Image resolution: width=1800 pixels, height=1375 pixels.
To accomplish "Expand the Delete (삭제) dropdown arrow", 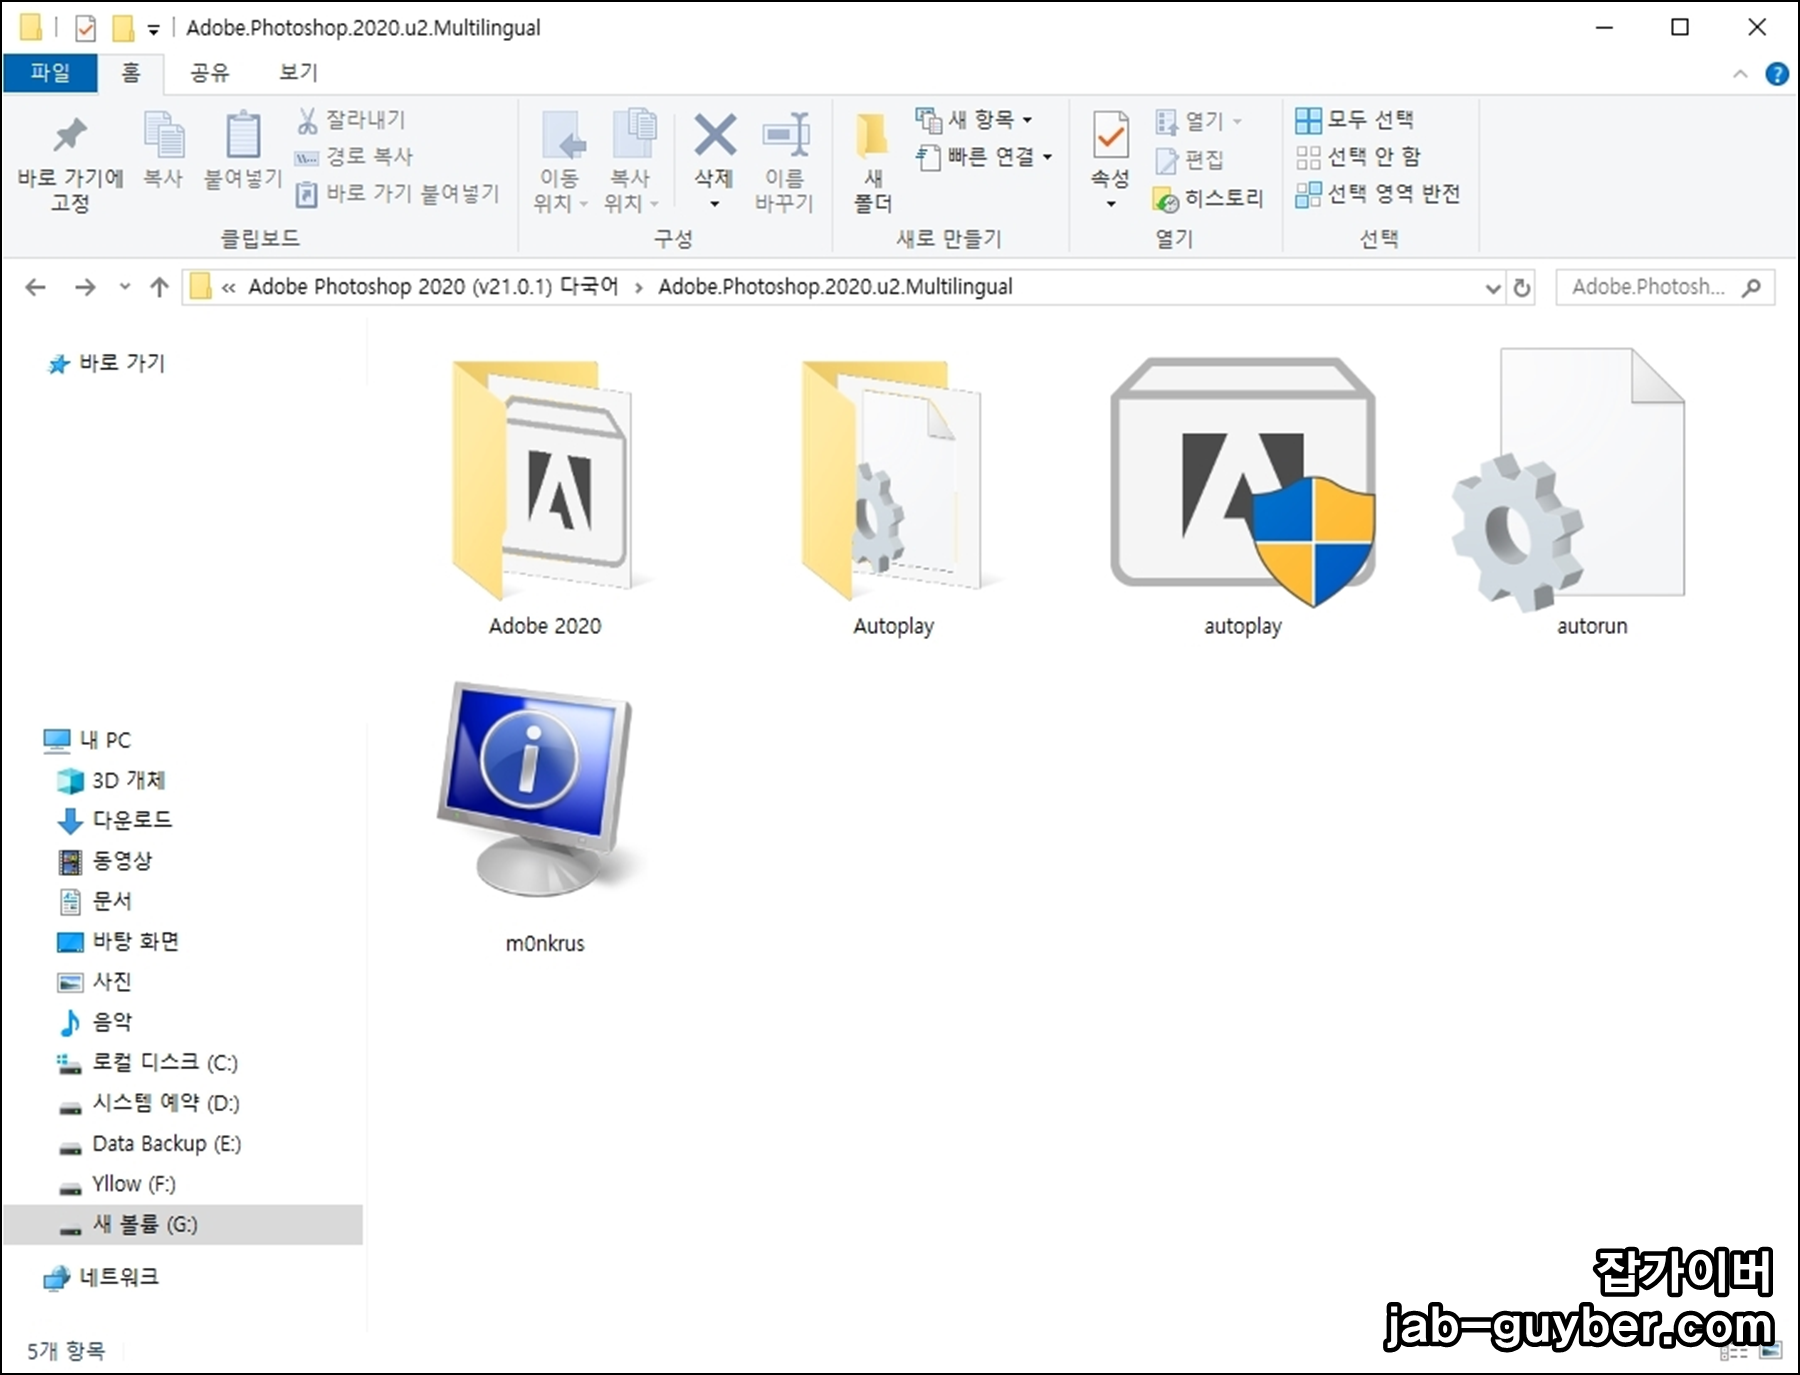I will [x=714, y=204].
